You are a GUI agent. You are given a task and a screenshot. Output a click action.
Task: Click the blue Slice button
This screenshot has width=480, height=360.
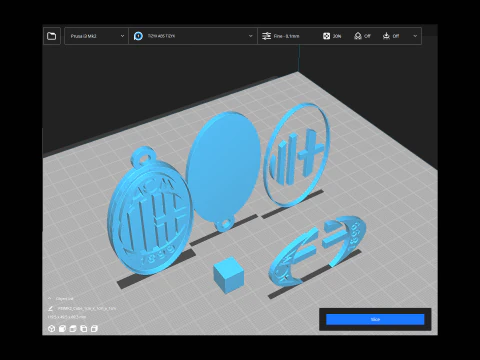click(x=375, y=319)
